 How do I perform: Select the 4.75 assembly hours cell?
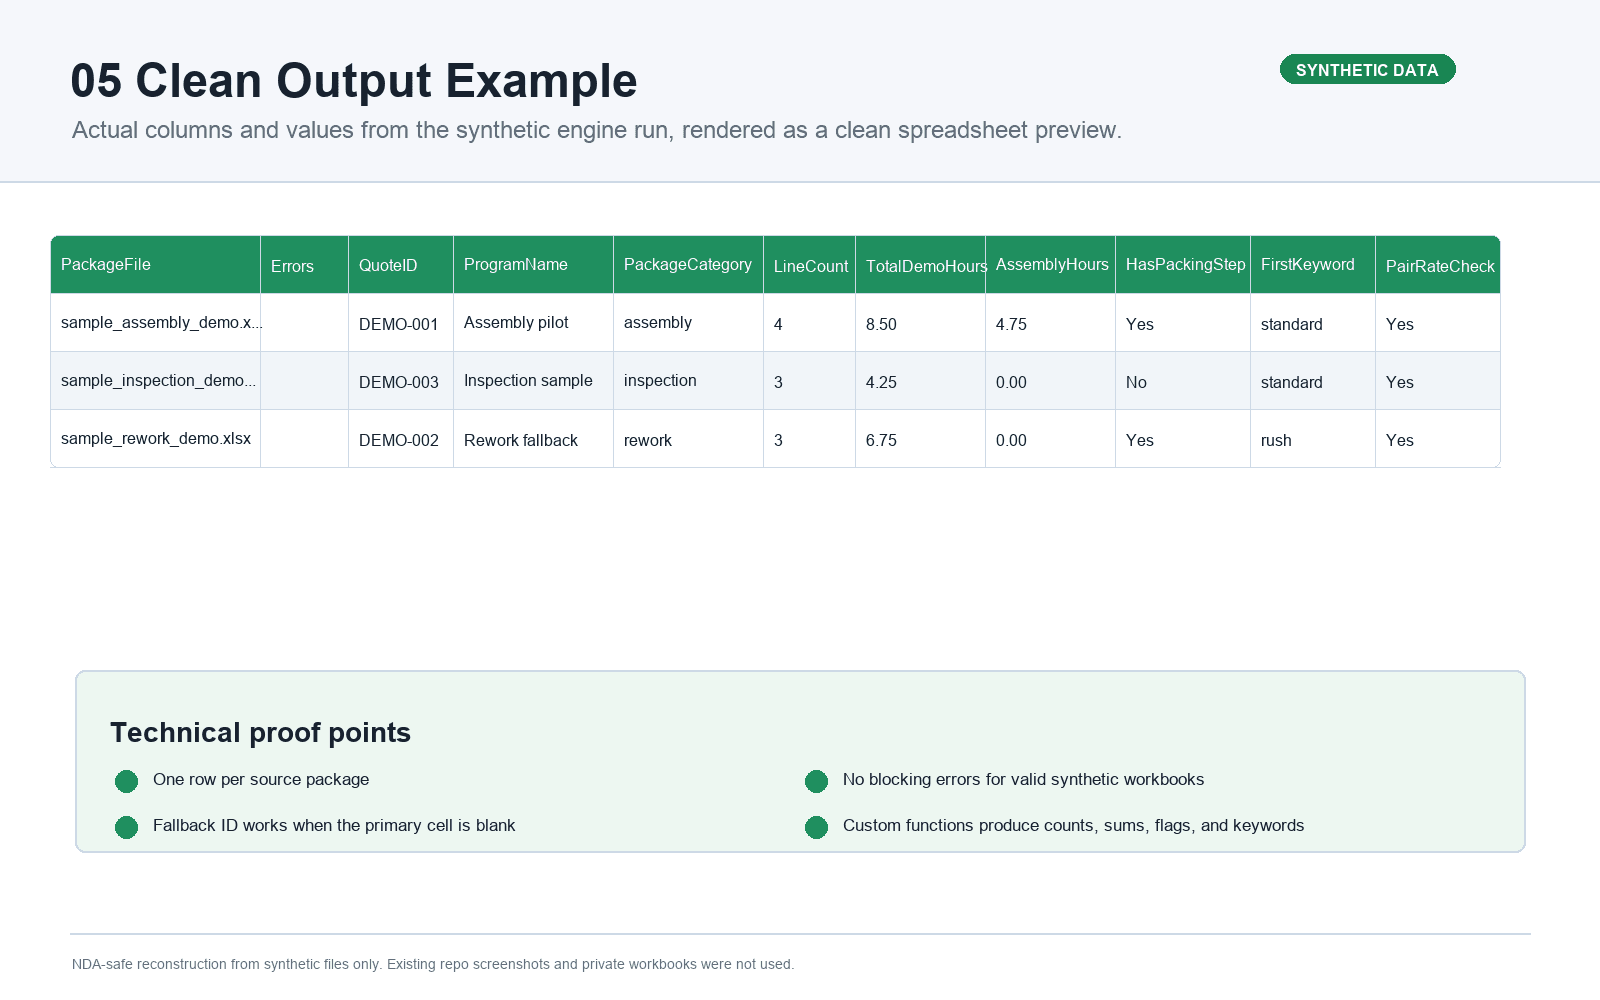pos(1050,323)
